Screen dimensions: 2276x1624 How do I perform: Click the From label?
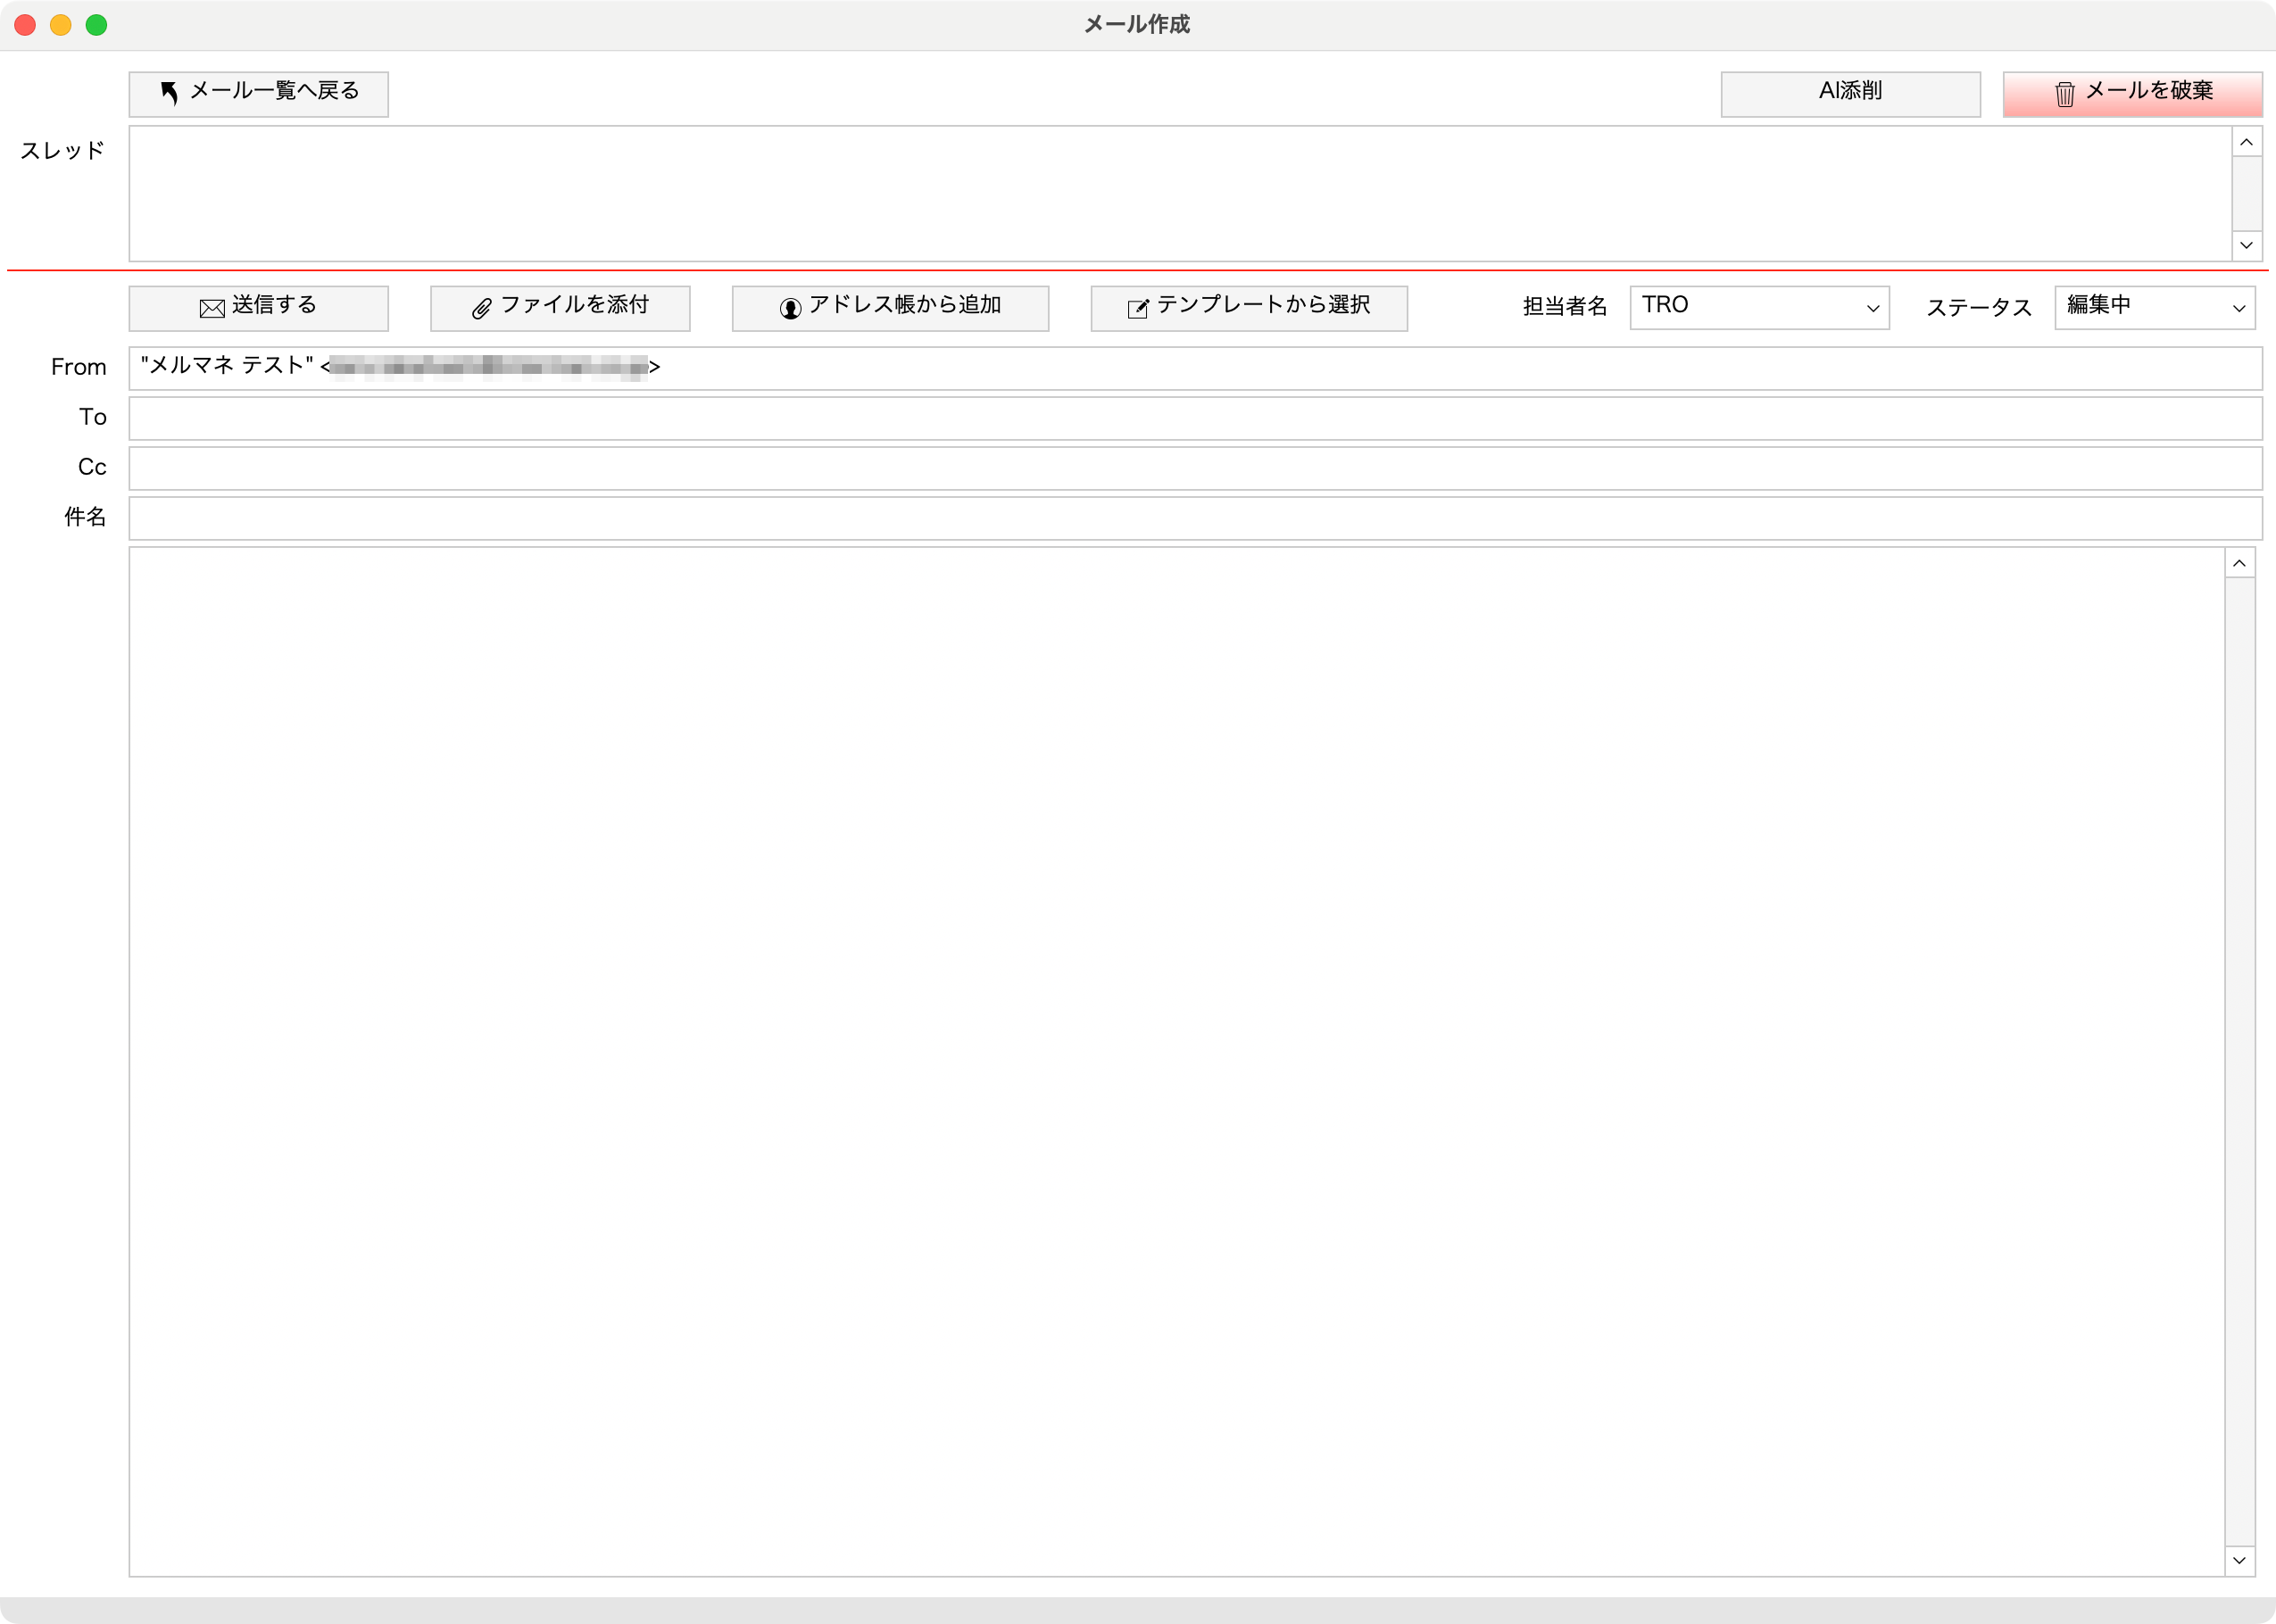(x=78, y=367)
